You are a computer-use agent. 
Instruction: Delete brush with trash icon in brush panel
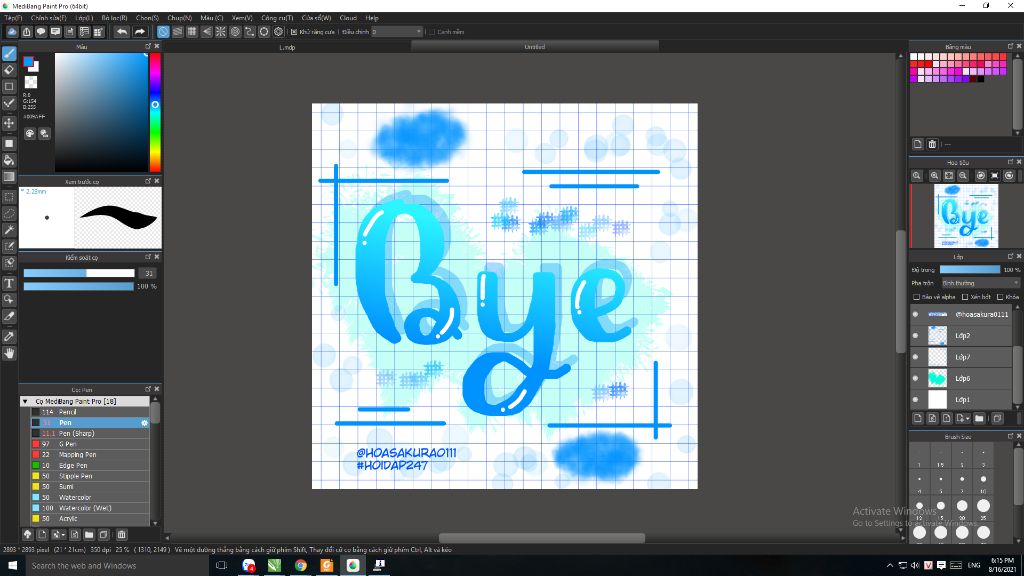click(121, 534)
